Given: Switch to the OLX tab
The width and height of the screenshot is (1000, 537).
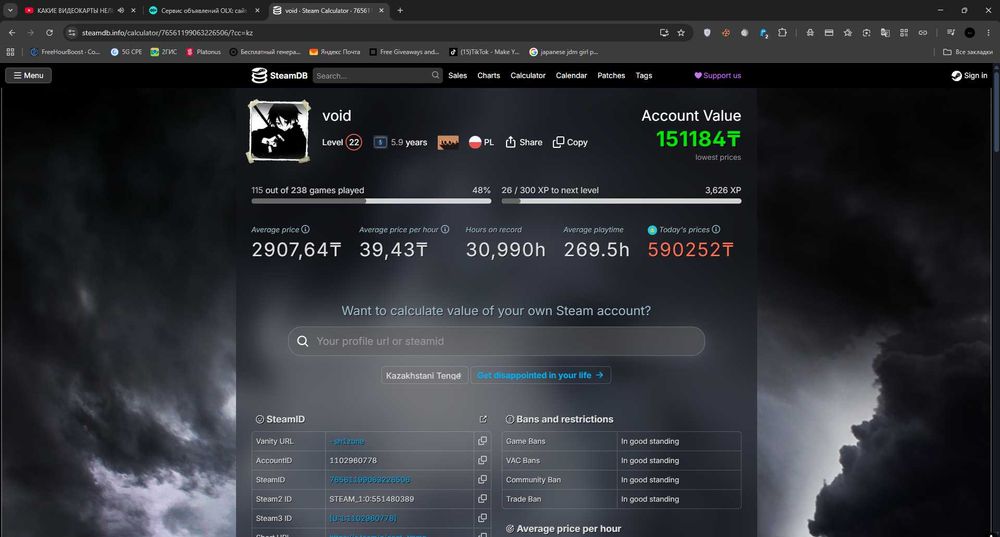Looking at the screenshot, I should [x=203, y=10].
